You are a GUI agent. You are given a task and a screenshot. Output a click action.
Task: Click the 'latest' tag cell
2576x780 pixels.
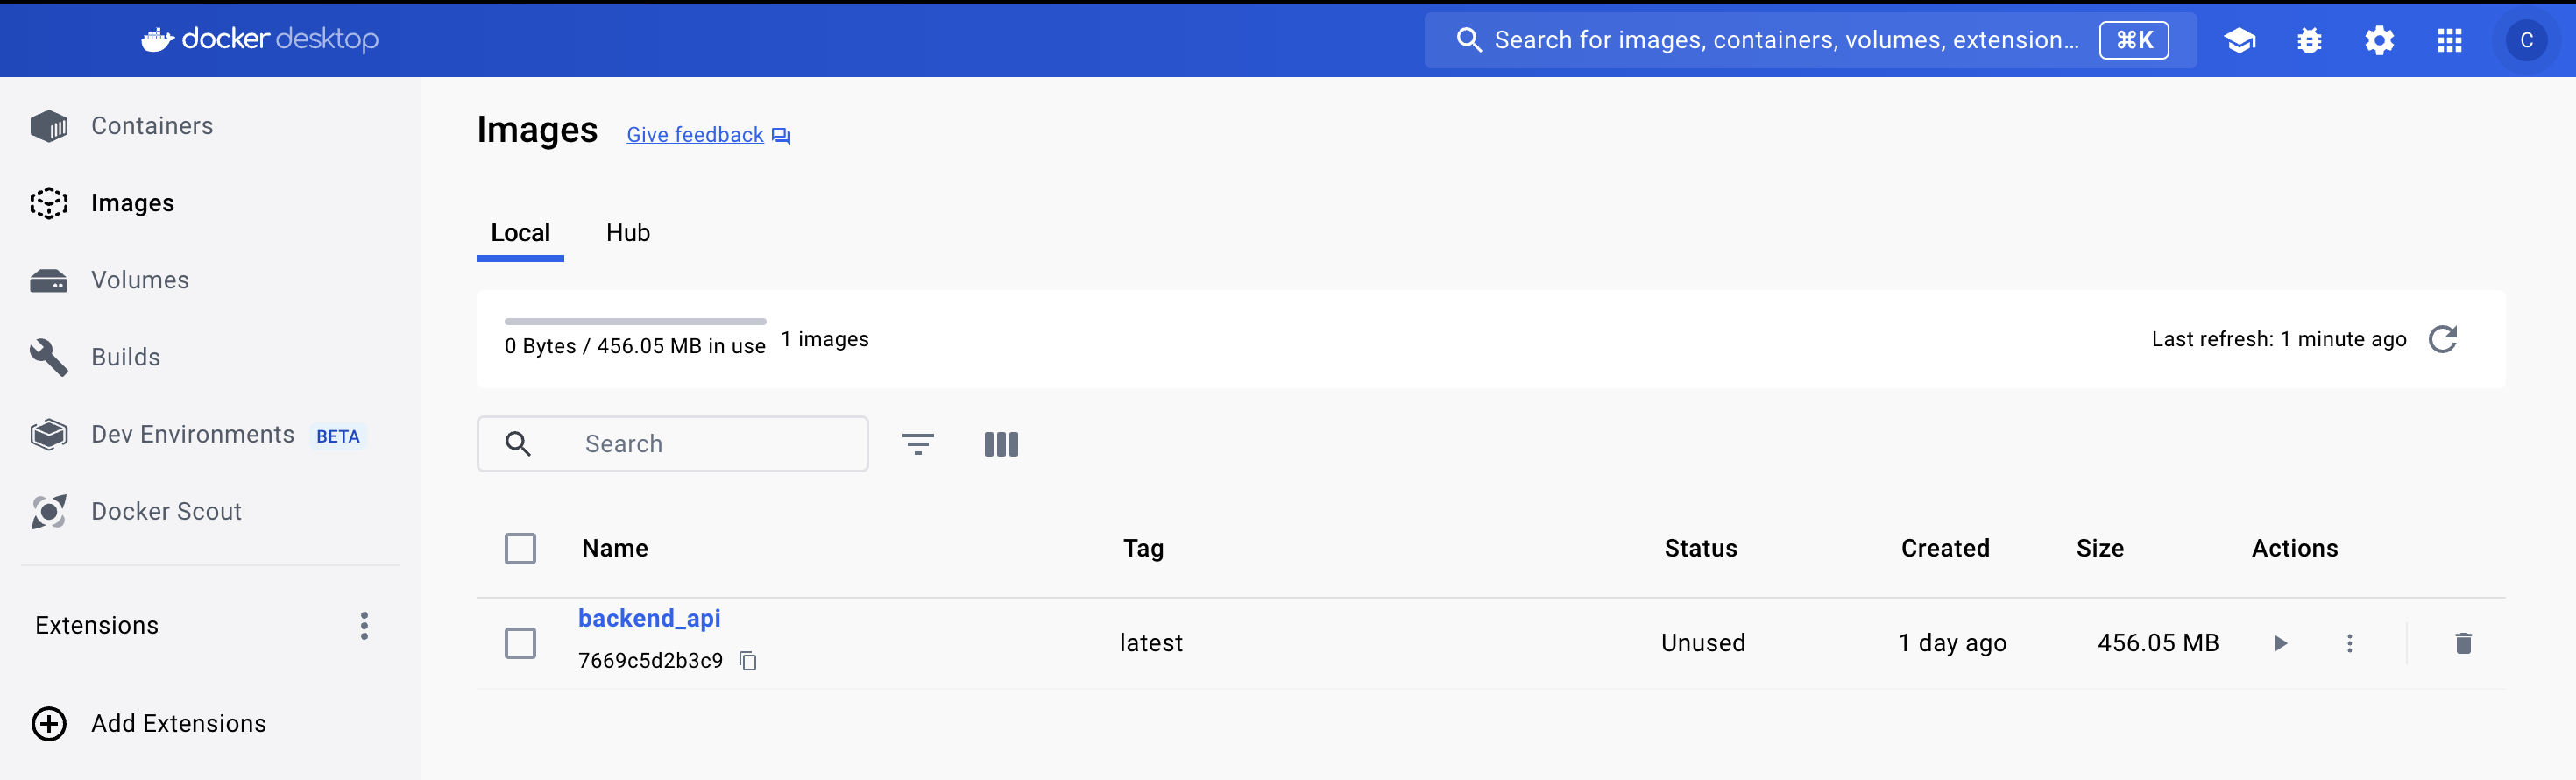tap(1151, 643)
